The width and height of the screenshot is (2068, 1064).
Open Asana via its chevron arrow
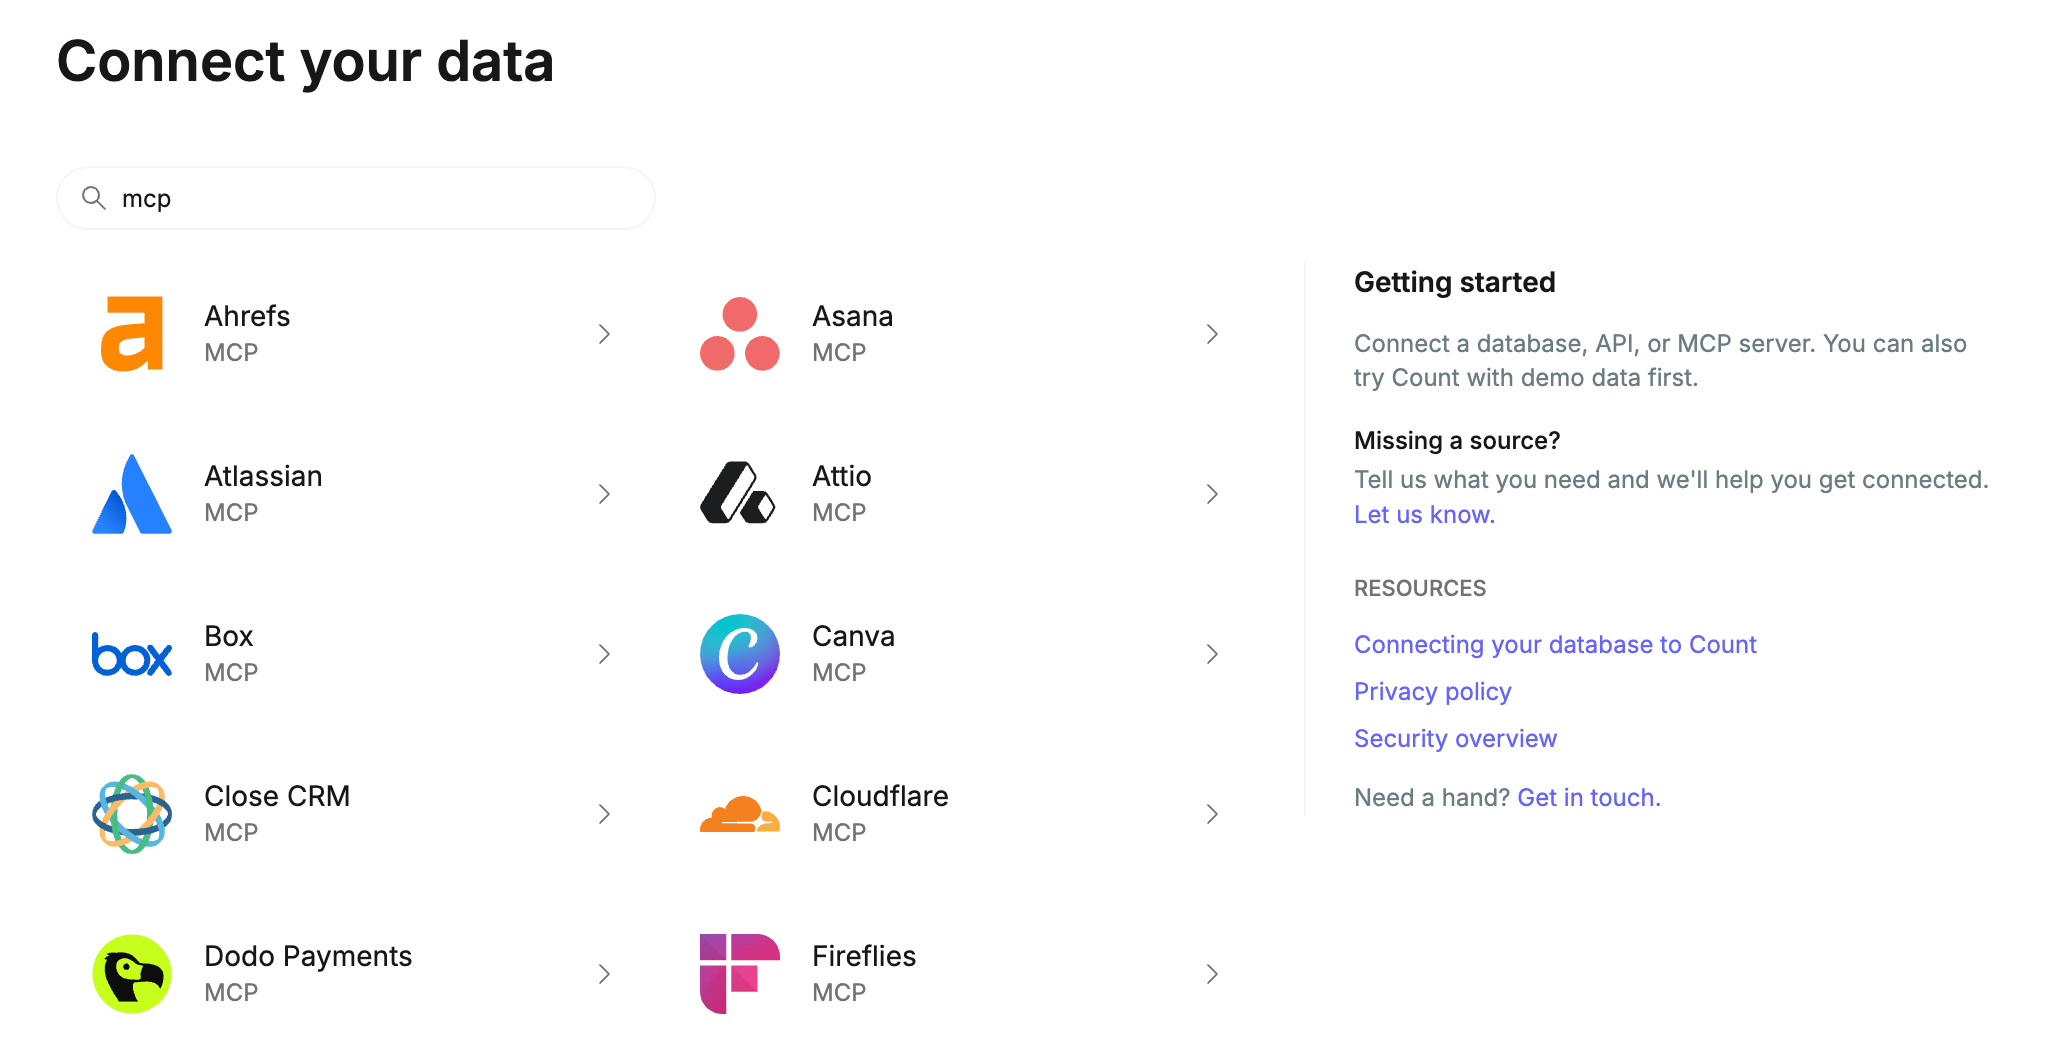pyautogui.click(x=1212, y=334)
